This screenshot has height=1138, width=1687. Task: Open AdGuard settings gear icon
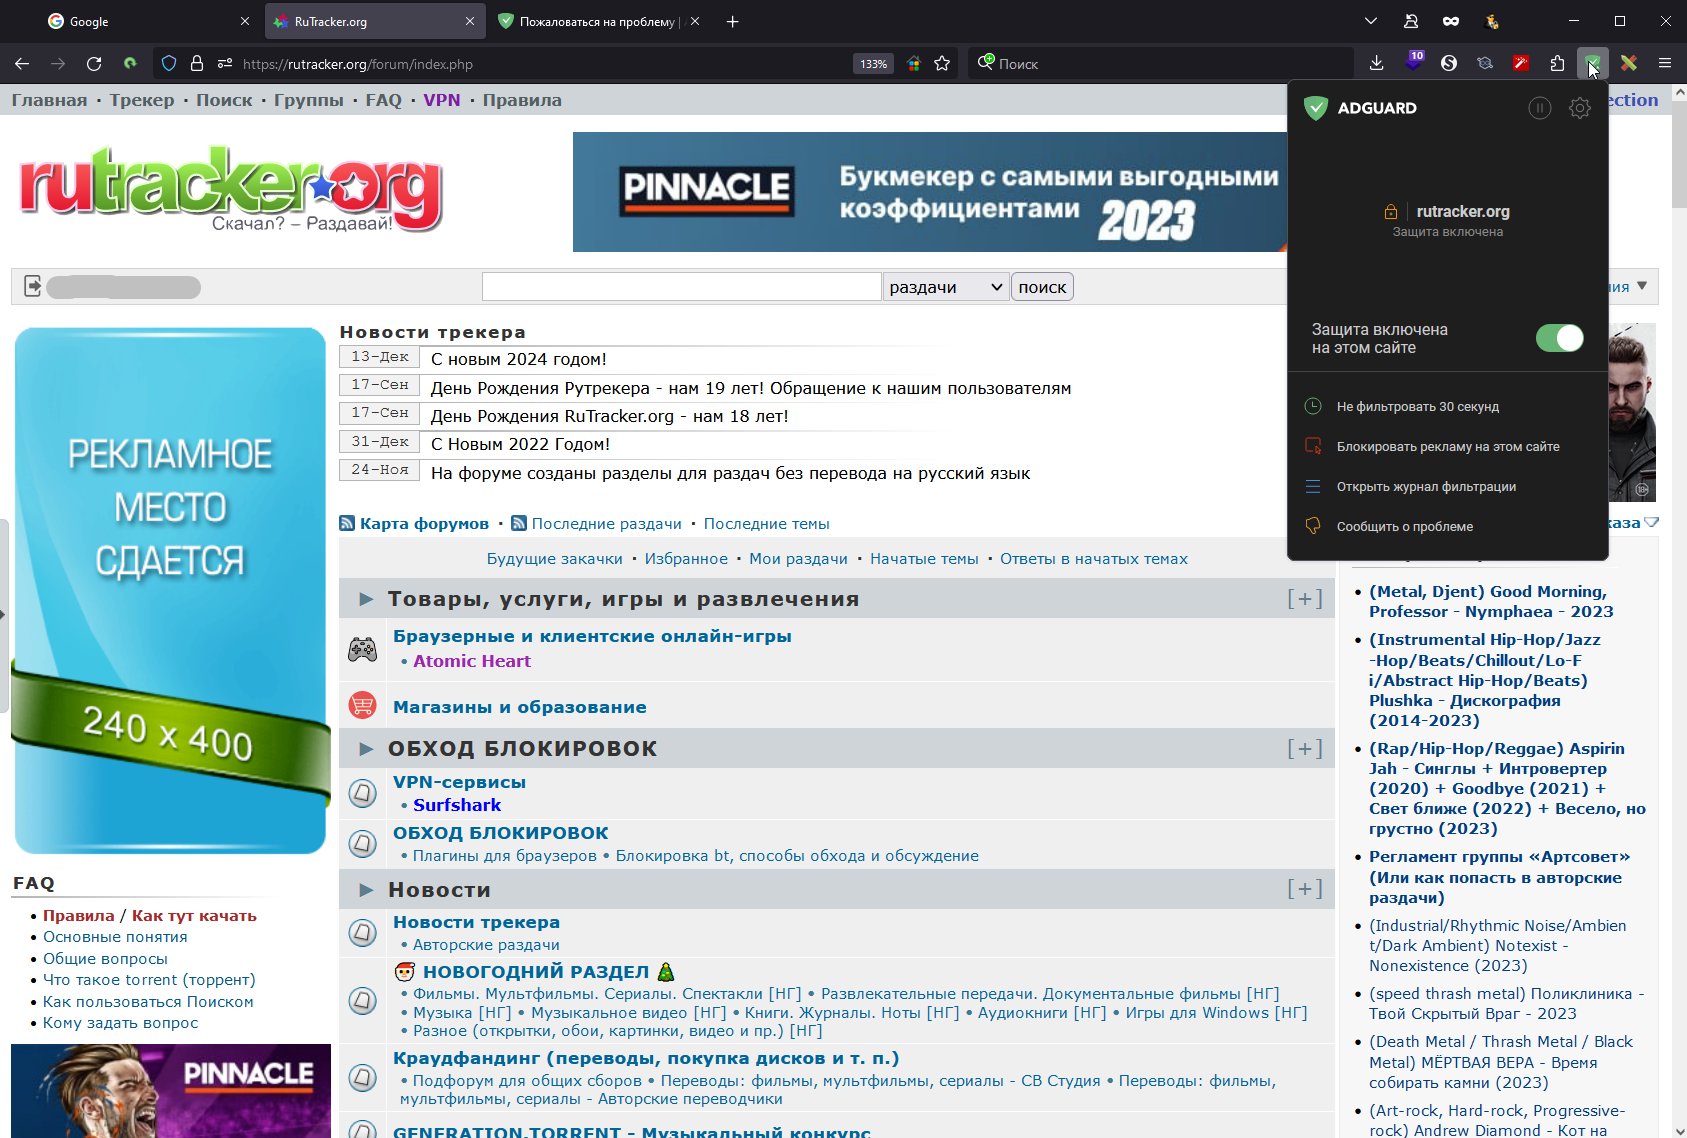pyautogui.click(x=1579, y=108)
